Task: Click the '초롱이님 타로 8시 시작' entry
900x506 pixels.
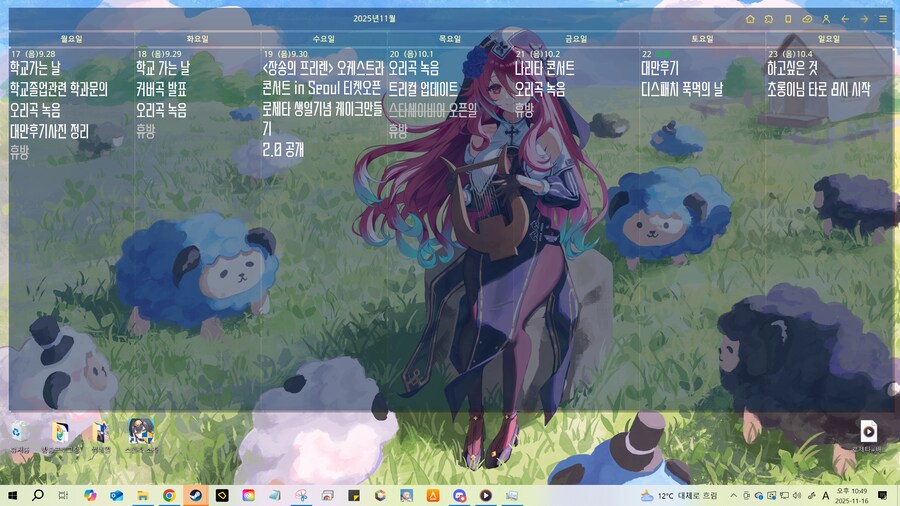Action: [819, 89]
